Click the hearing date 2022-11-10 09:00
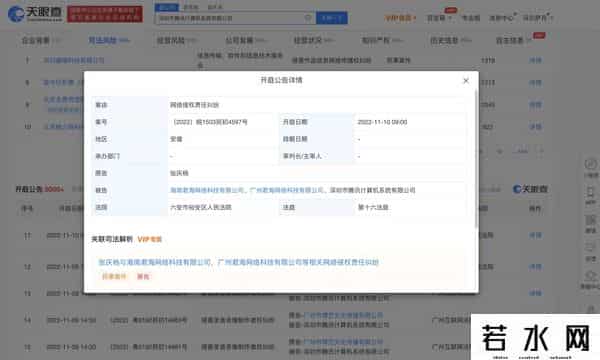The height and width of the screenshot is (360, 600). click(382, 122)
